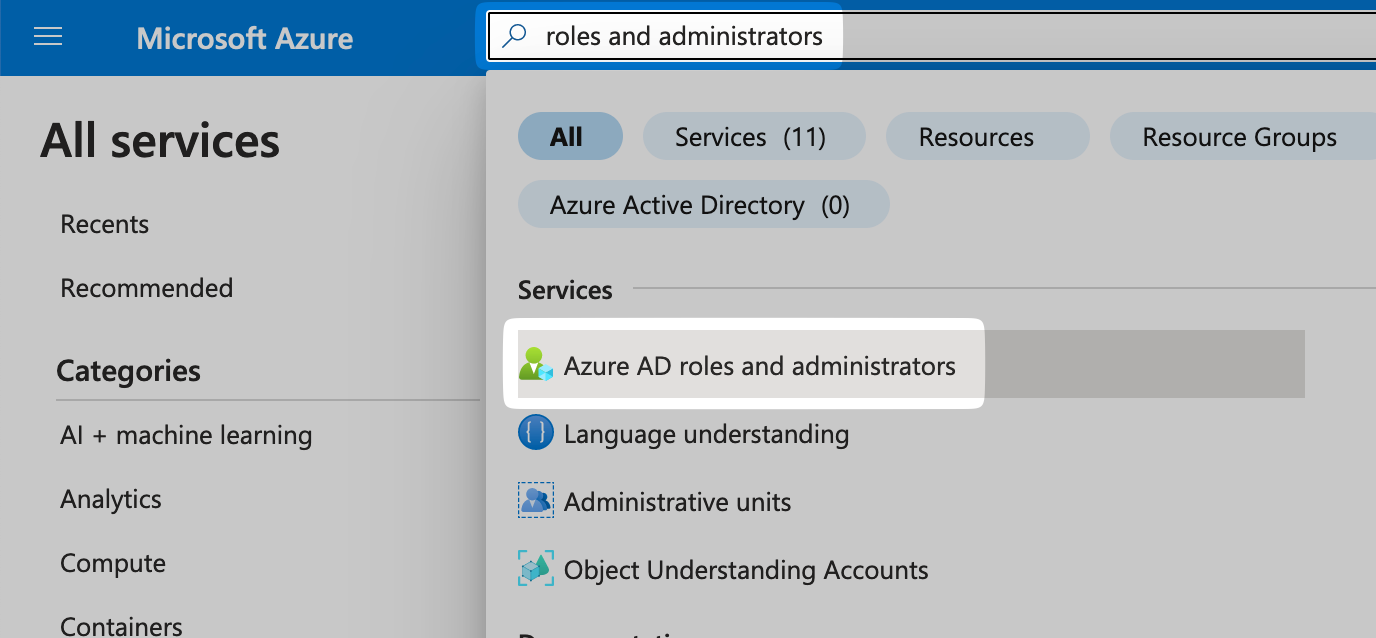Select AI + machine learning category
The image size is (1376, 638).
(x=186, y=435)
